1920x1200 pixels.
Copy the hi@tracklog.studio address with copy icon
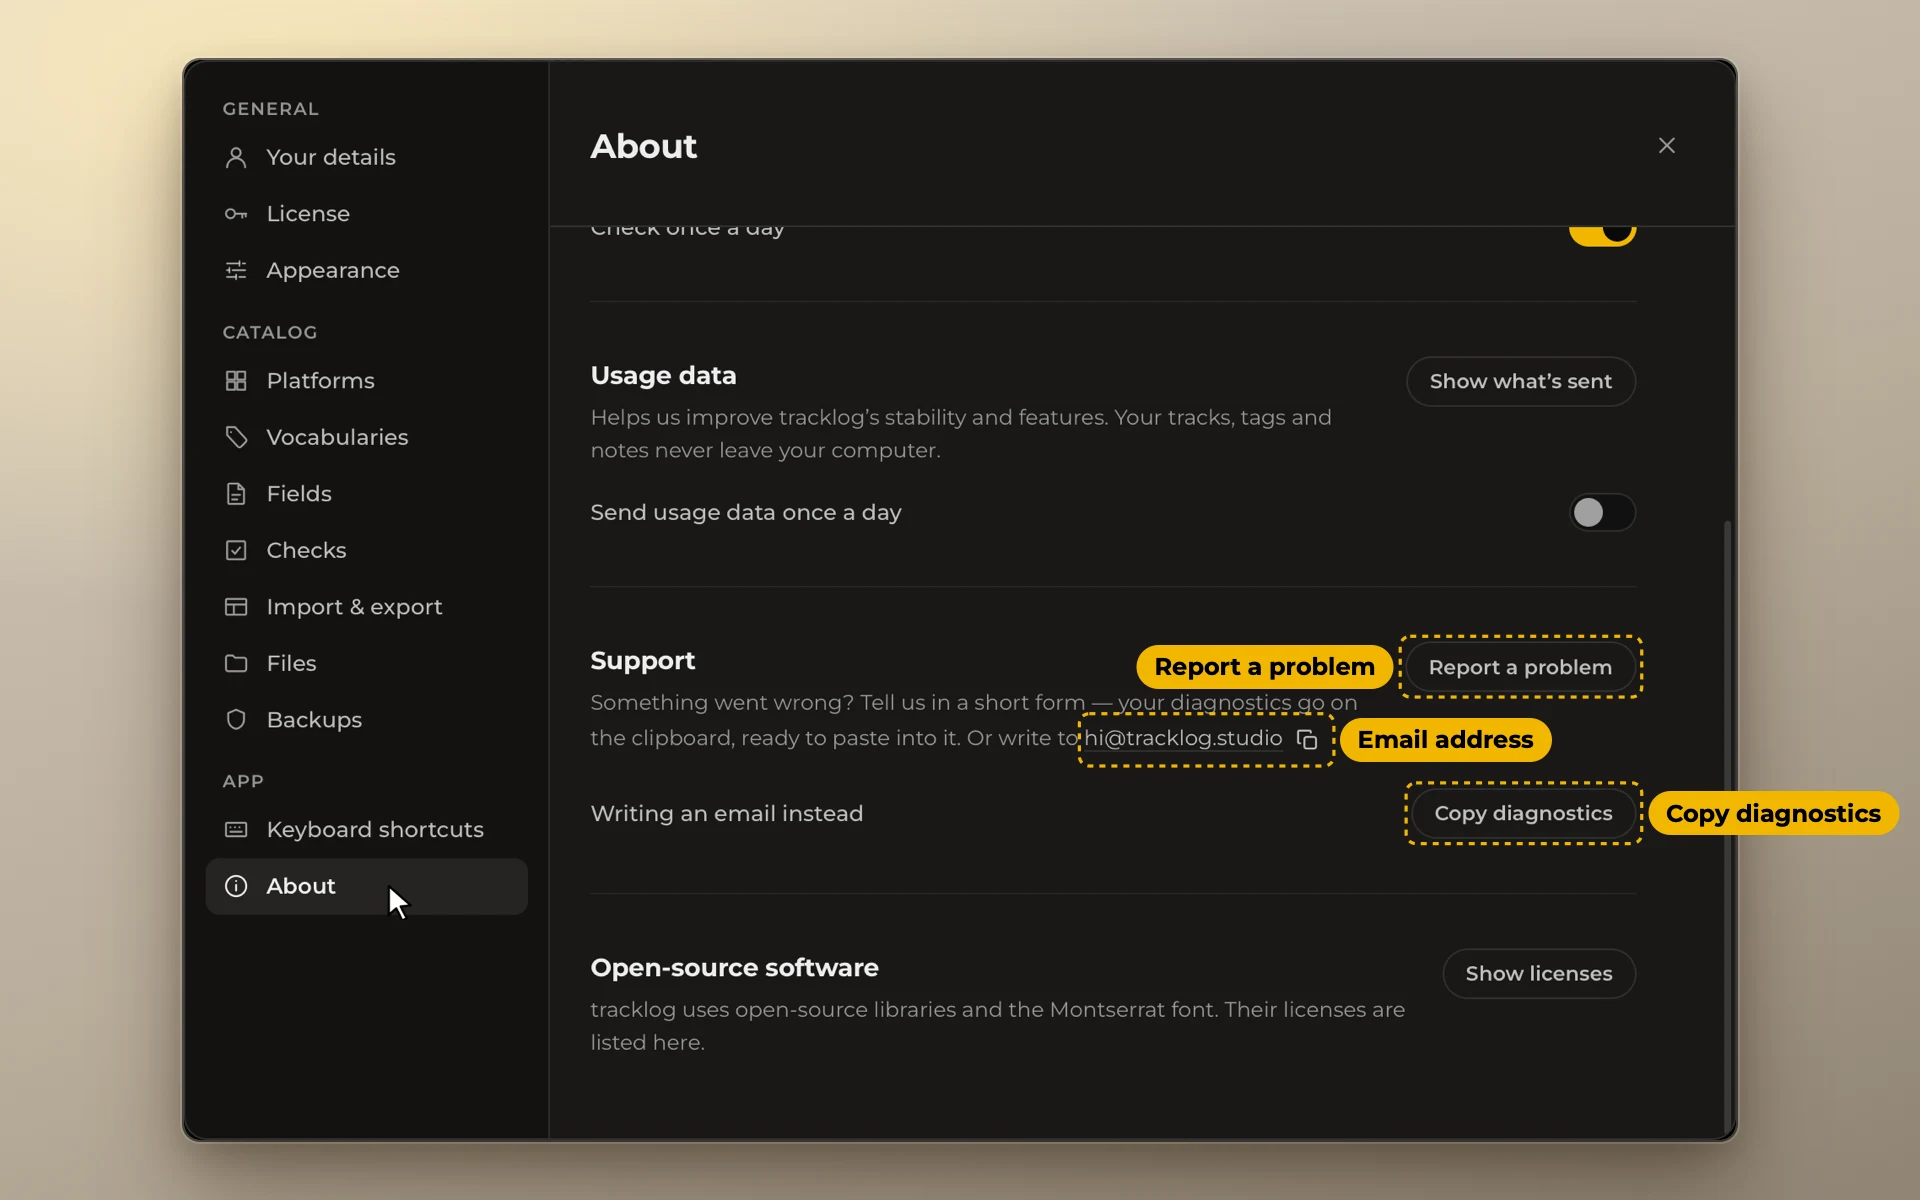tap(1307, 739)
